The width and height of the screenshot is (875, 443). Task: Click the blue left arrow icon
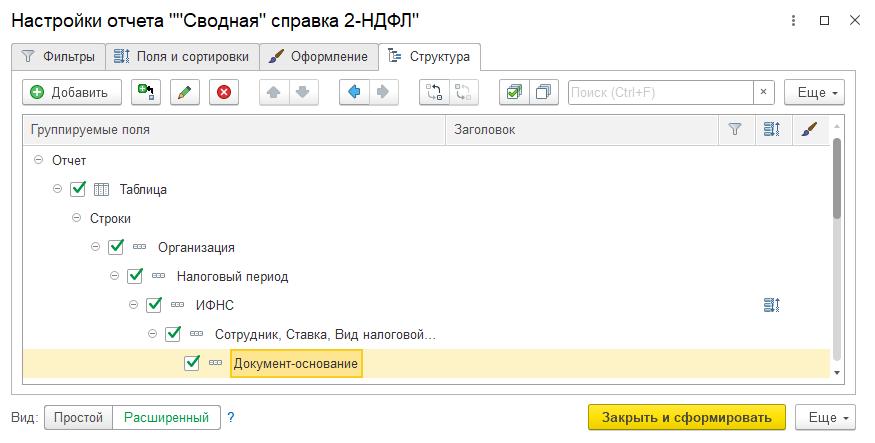354,93
